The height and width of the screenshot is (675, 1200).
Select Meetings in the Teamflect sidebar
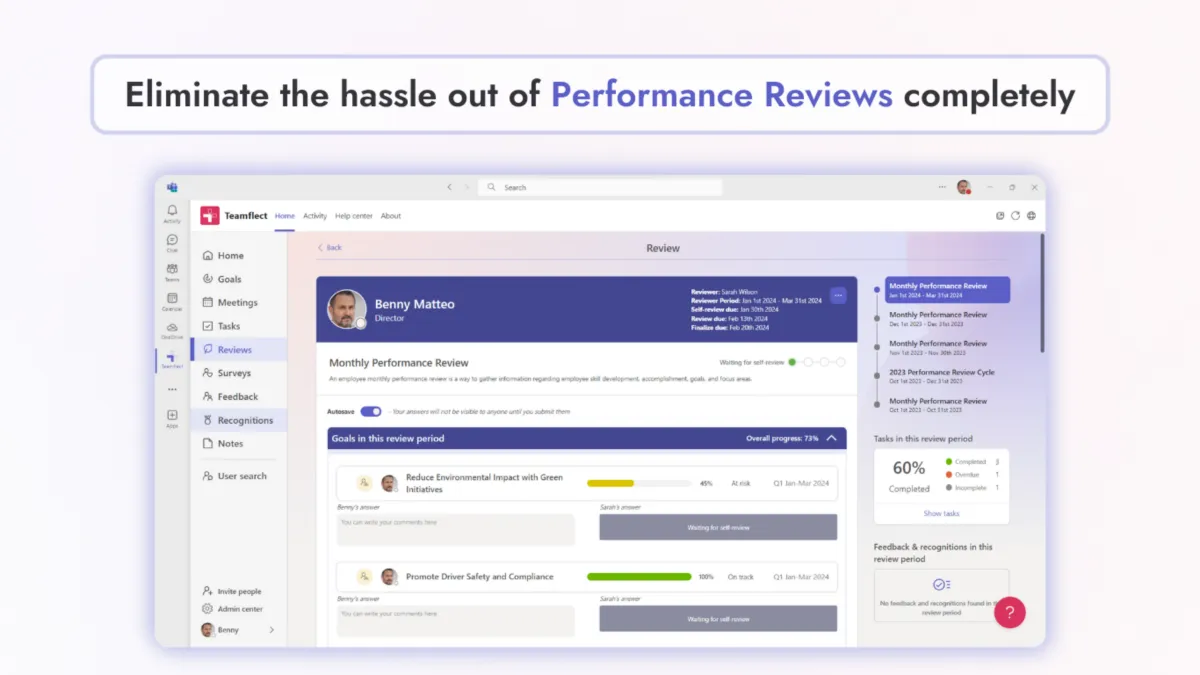pos(235,302)
